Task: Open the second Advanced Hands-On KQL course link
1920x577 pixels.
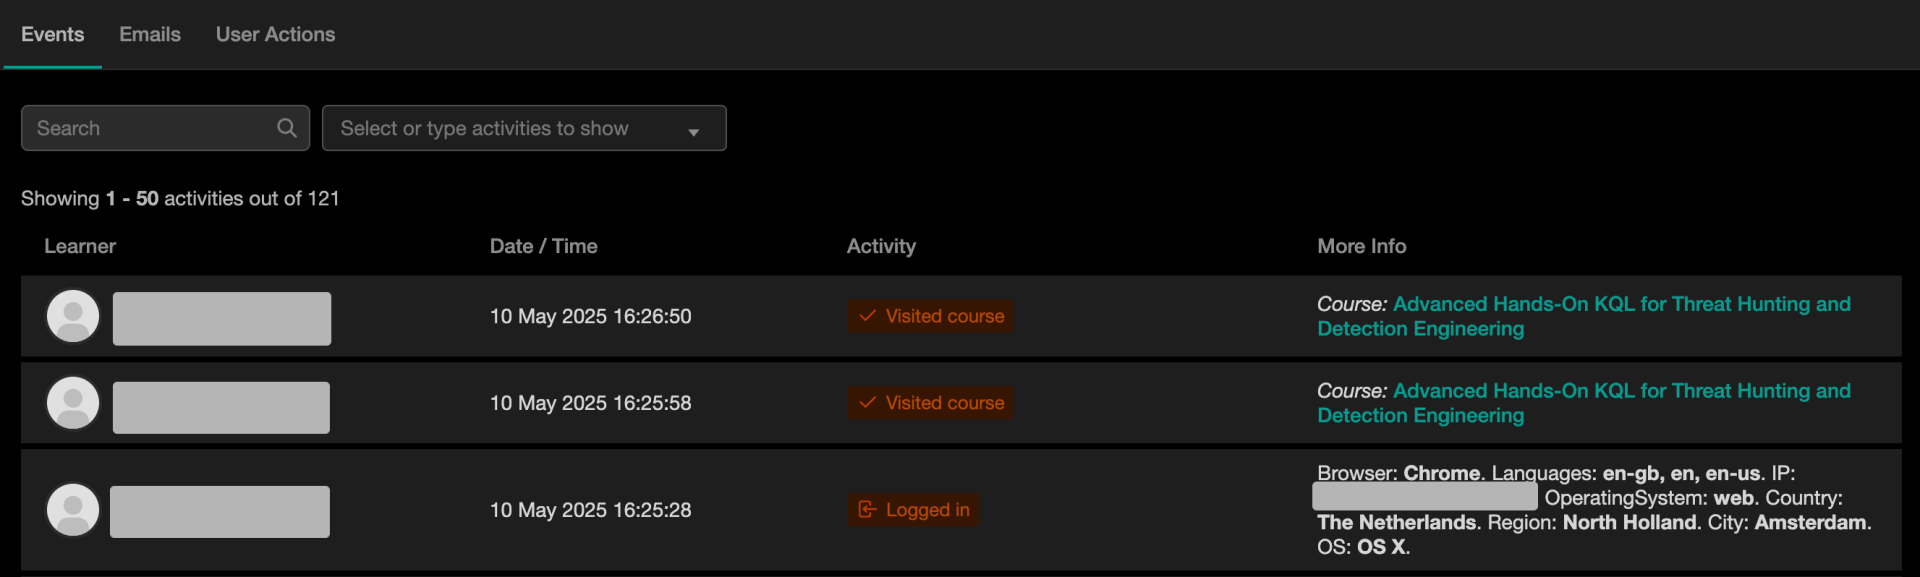Action: (1584, 403)
